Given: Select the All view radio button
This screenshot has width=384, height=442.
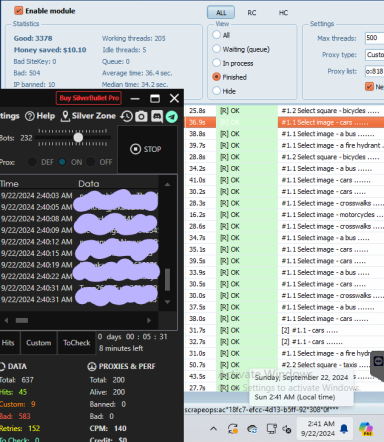Looking at the screenshot, I should [217, 35].
